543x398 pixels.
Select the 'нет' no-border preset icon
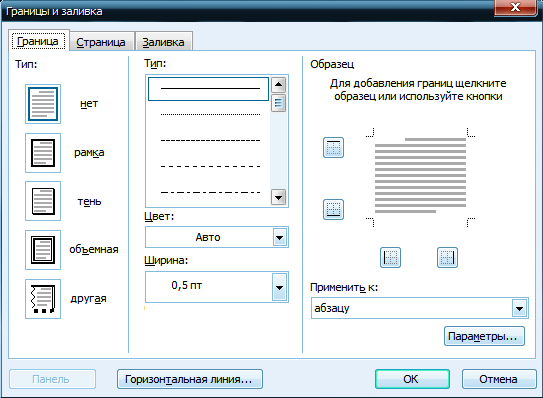tap(43, 104)
